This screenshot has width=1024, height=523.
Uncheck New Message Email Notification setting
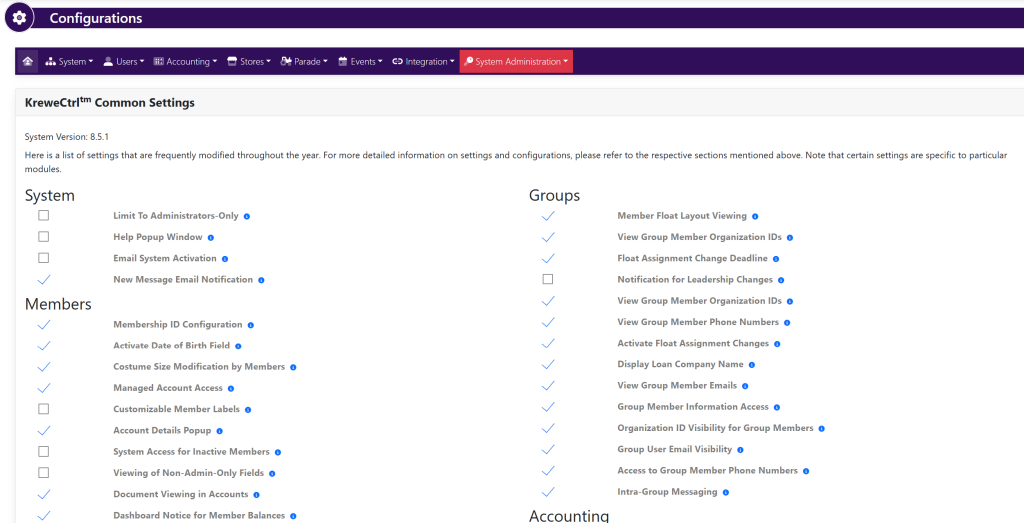coord(44,280)
